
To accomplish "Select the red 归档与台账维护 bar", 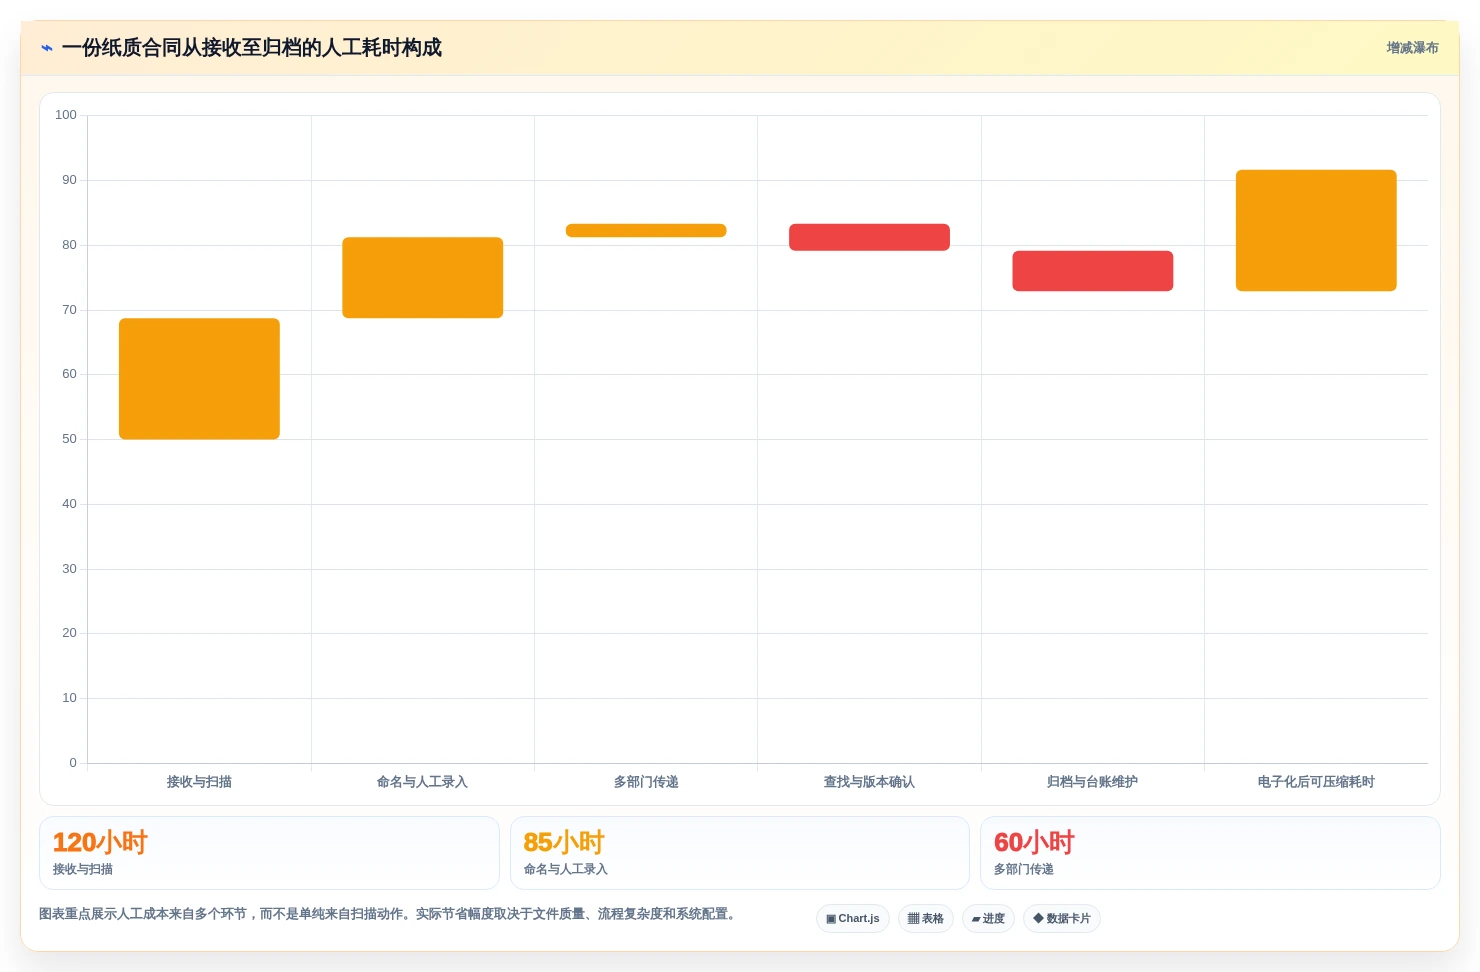I will [1093, 271].
